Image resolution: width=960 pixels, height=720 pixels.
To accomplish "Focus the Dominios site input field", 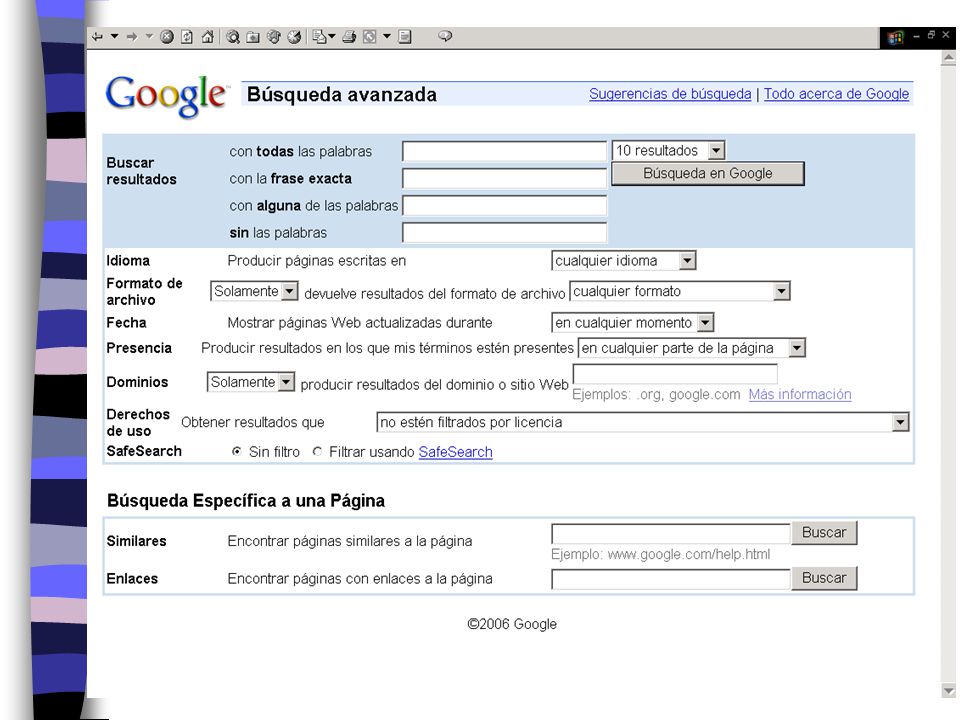I will coord(675,373).
